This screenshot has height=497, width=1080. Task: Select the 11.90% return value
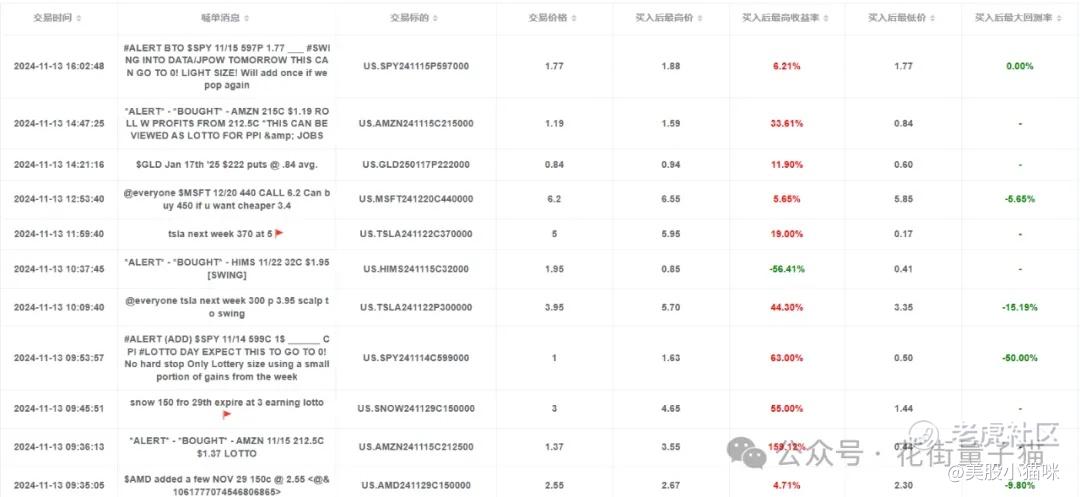(786, 165)
